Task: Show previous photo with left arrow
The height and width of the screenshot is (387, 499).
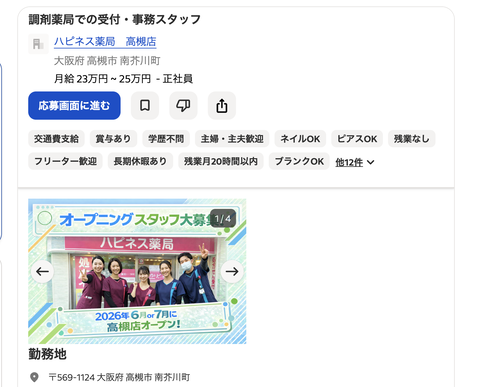Action: pos(42,271)
